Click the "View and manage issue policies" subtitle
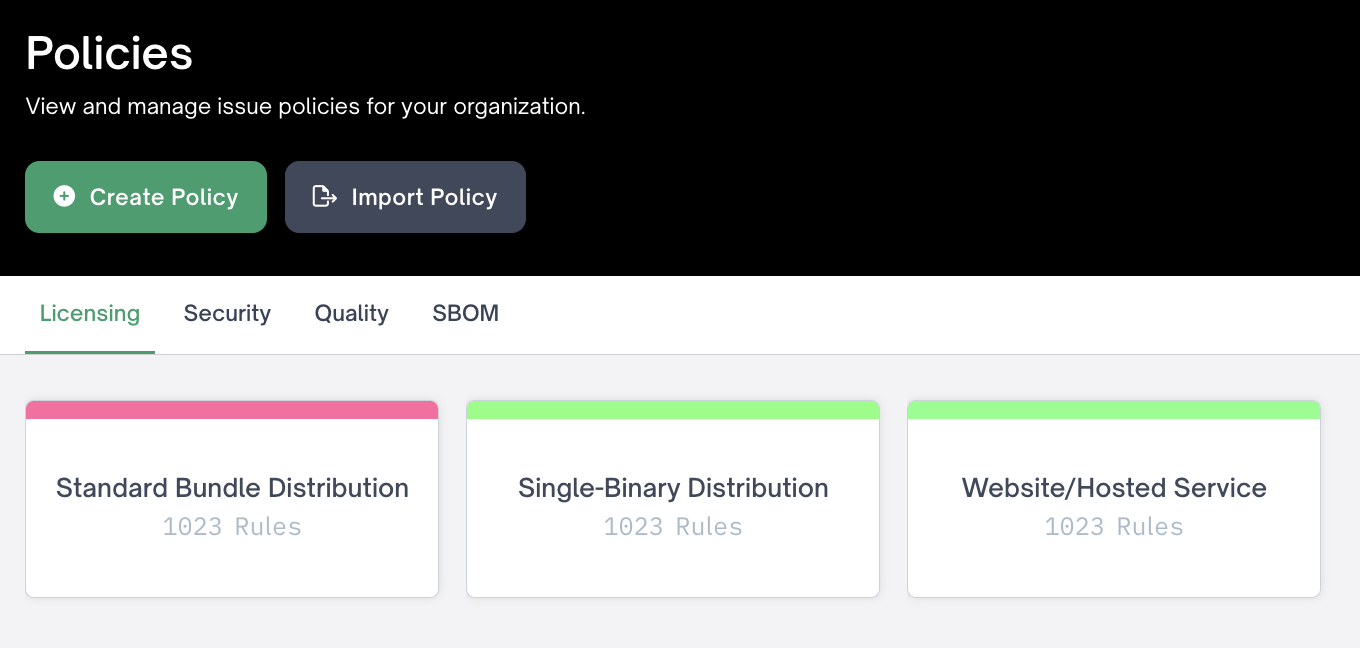Image resolution: width=1360 pixels, height=648 pixels. 305,106
